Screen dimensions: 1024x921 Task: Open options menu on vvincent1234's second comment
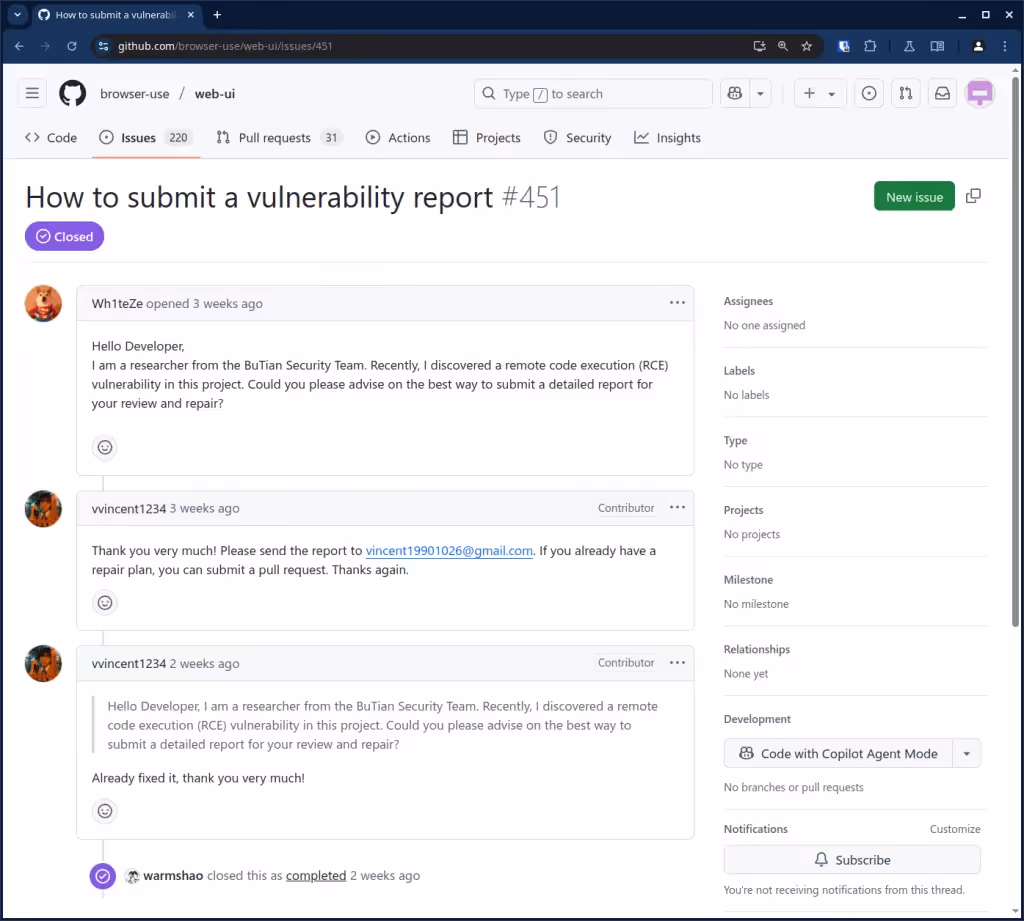point(677,662)
